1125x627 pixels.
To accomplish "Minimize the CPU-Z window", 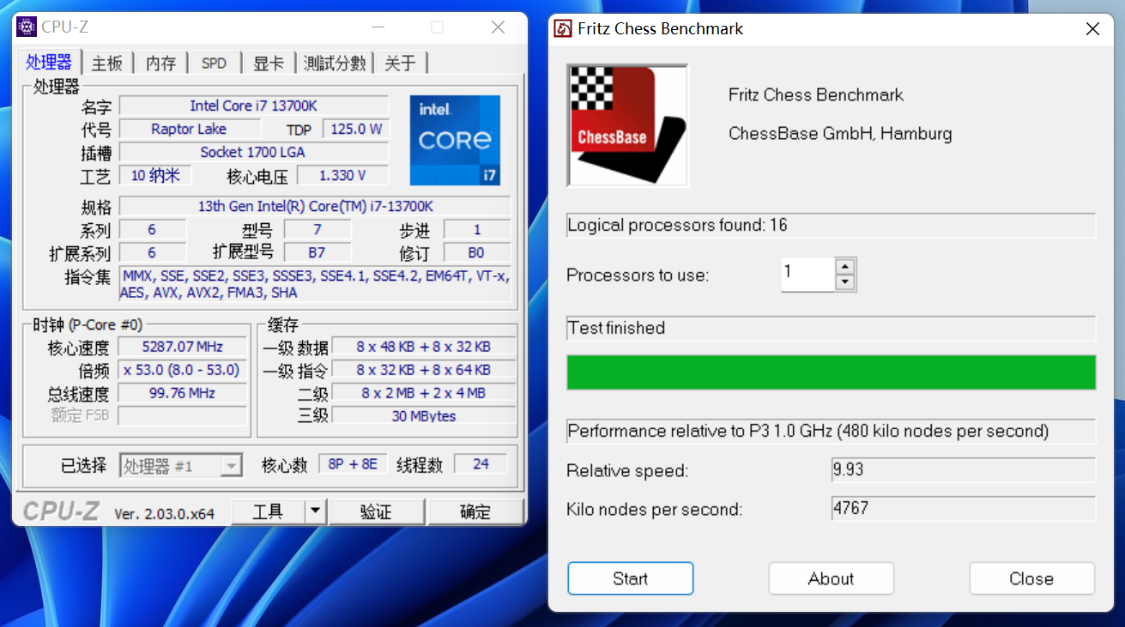I will 378,27.
